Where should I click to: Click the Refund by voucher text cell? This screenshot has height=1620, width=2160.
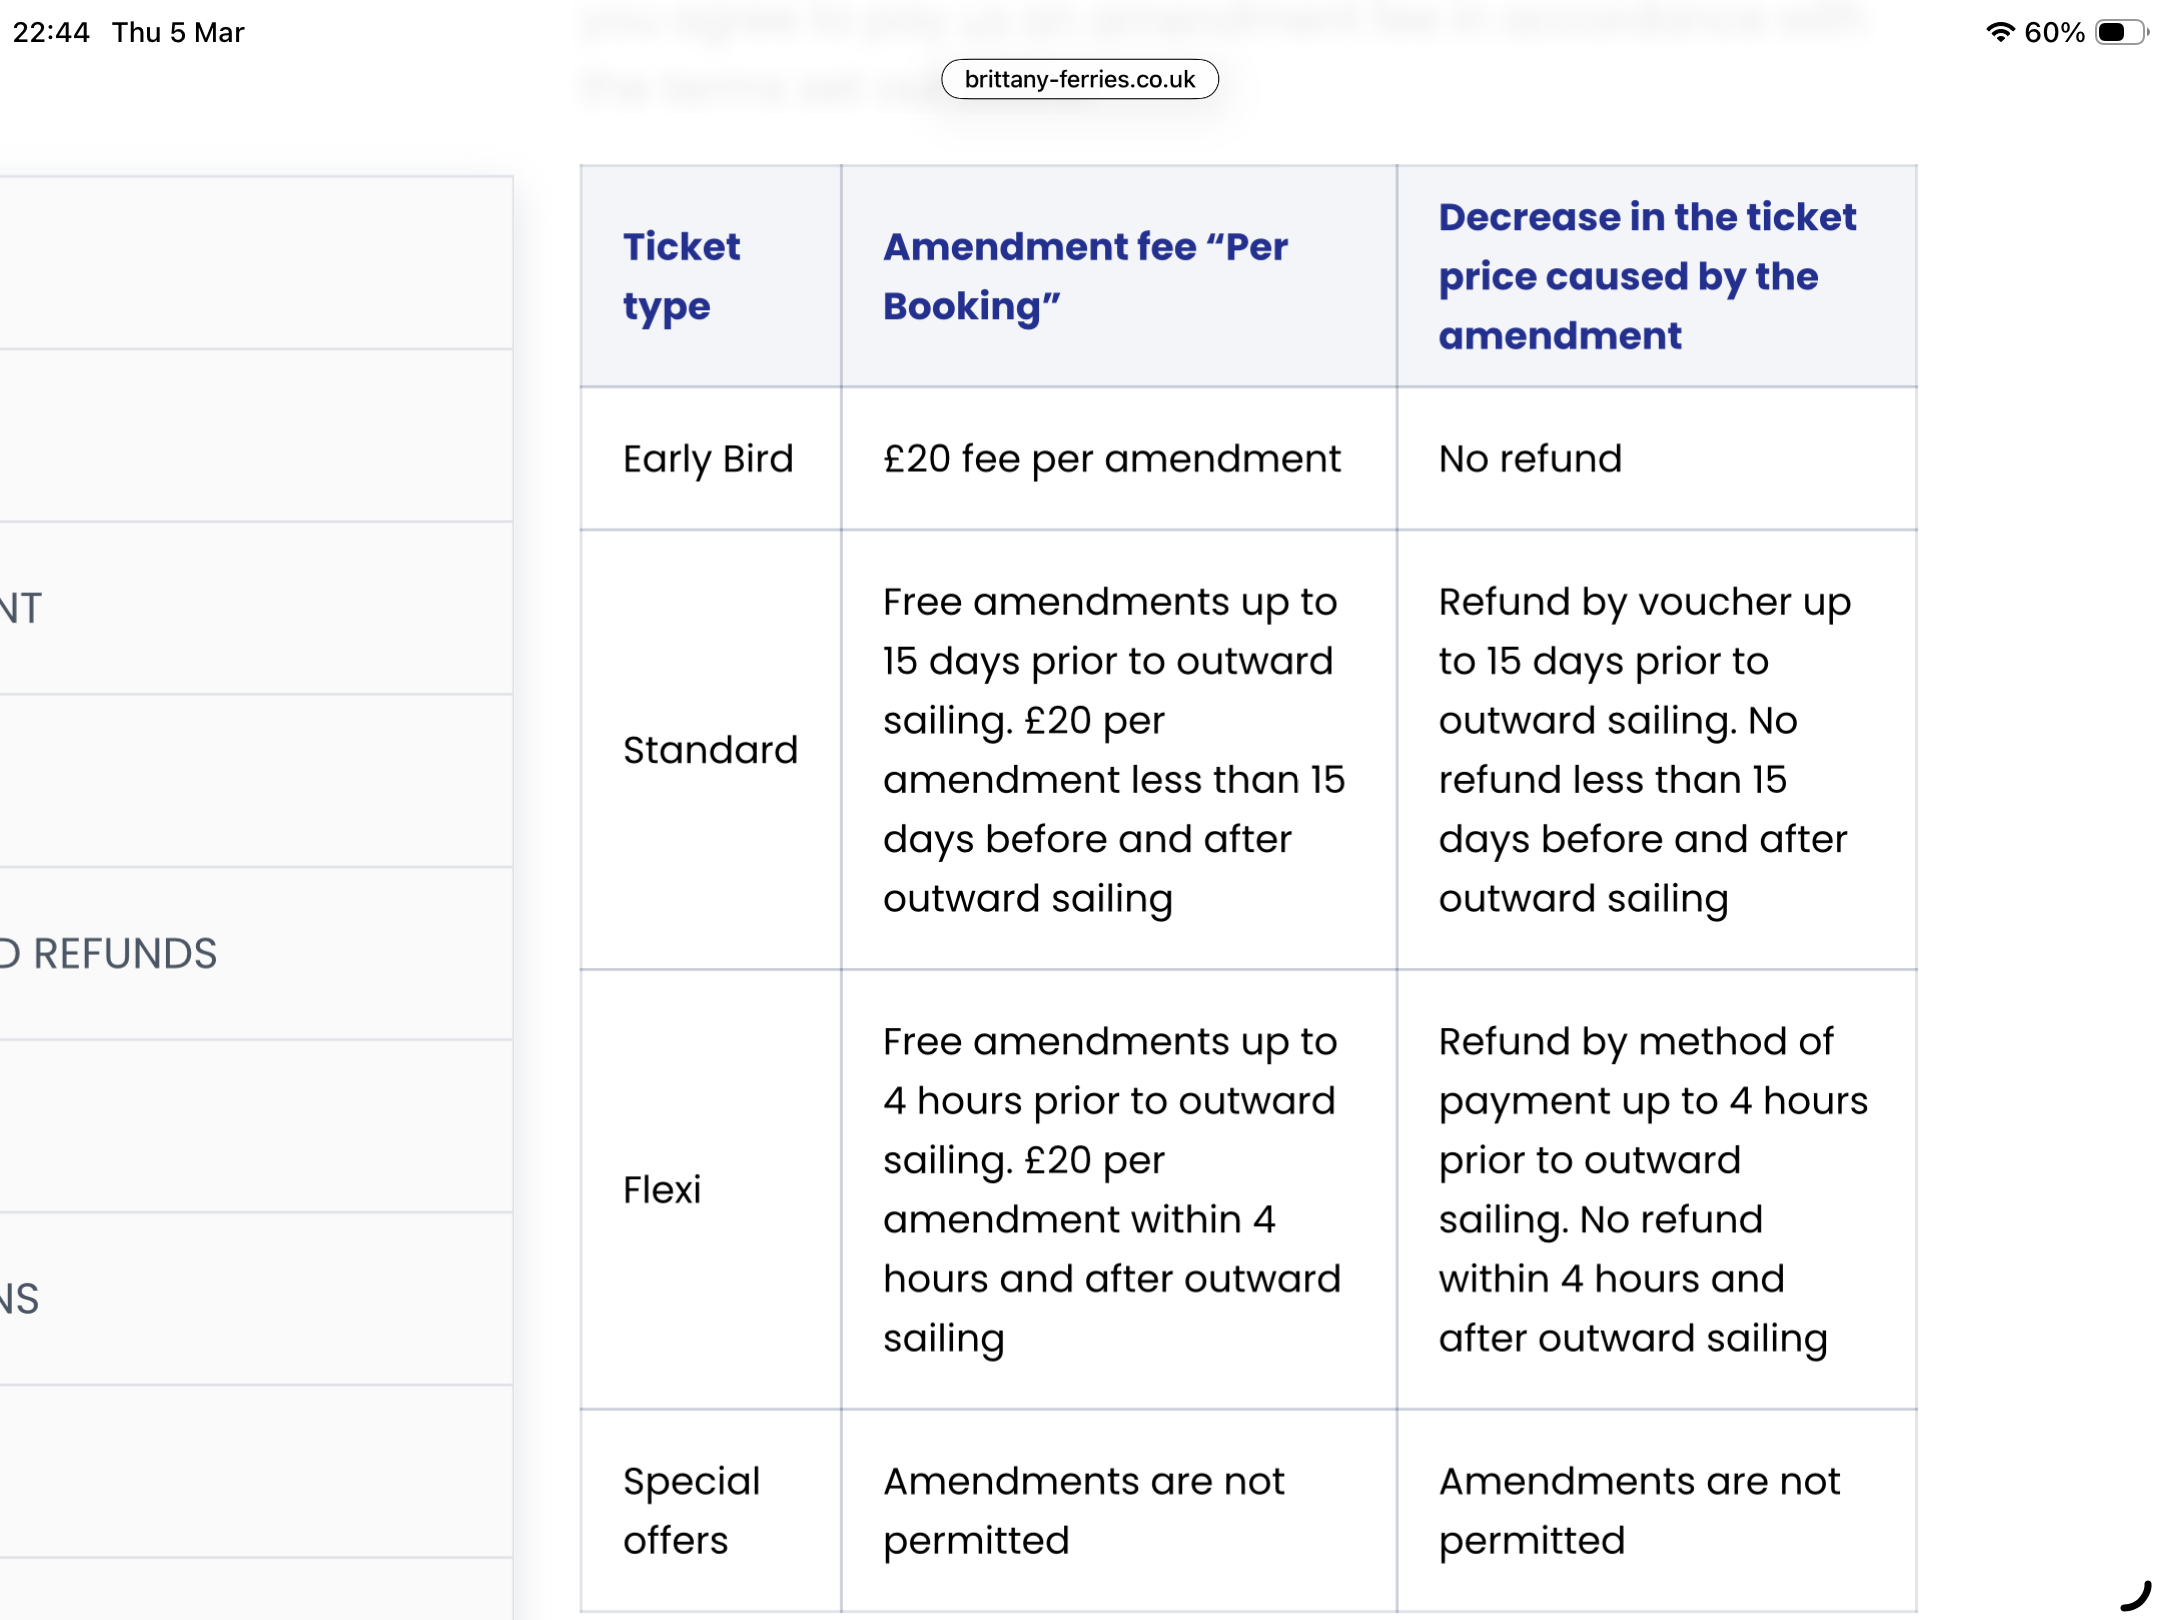pyautogui.click(x=1643, y=749)
